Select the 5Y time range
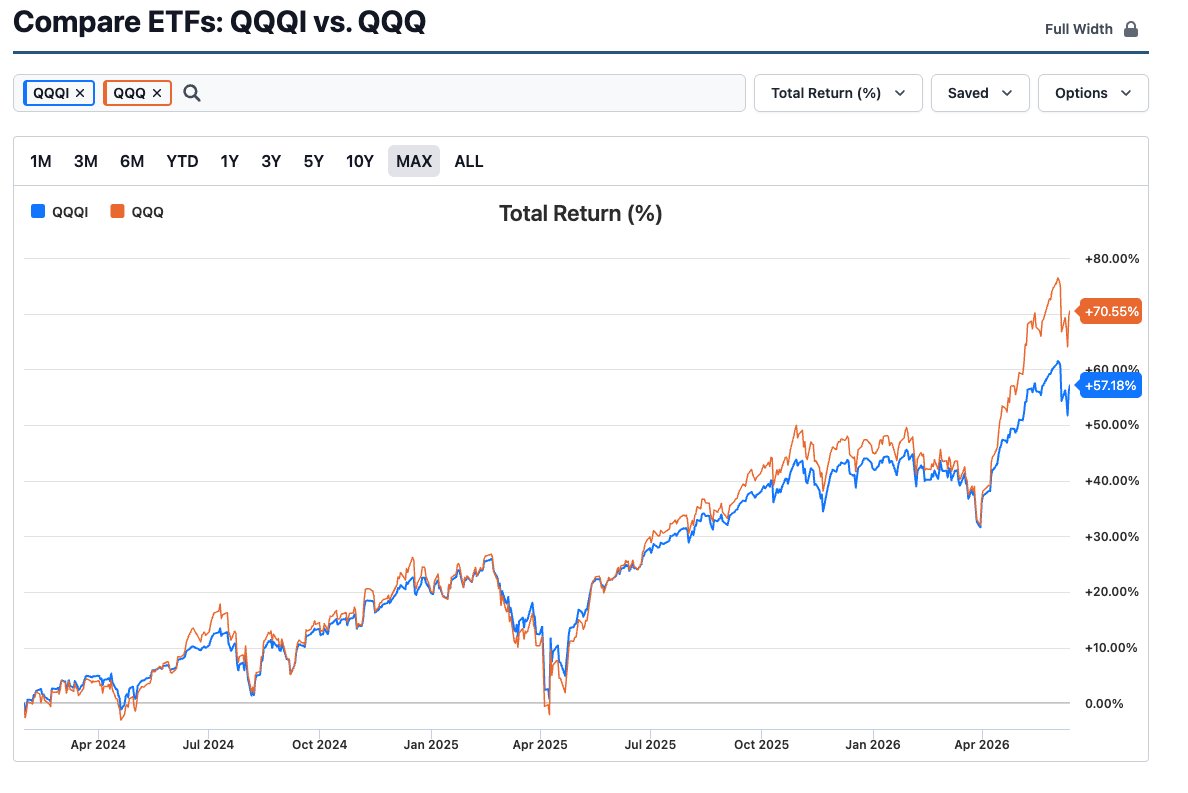Viewport: 1188px width, 793px height. coord(314,161)
